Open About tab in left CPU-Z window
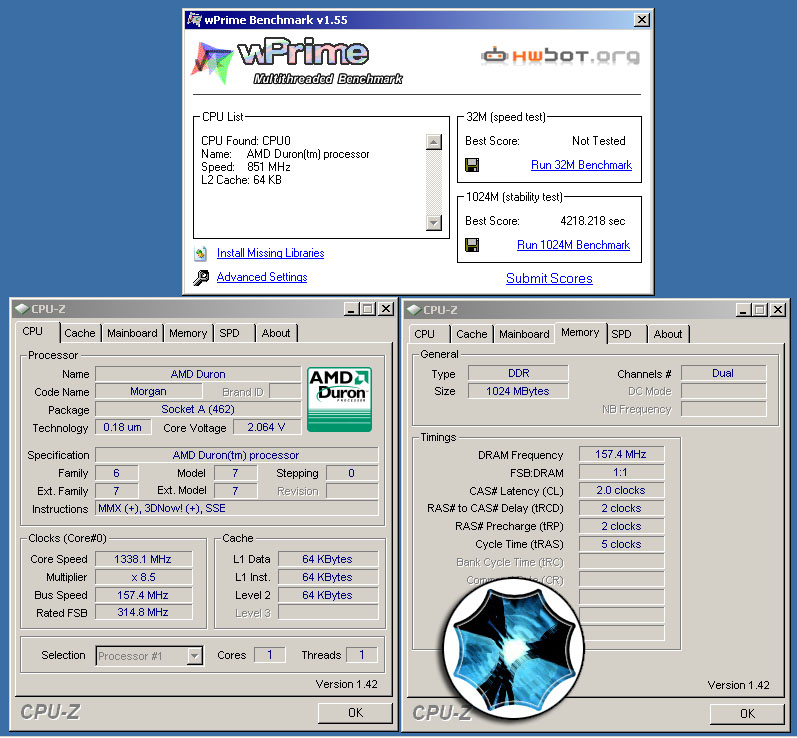This screenshot has width=797, height=738. (x=276, y=333)
